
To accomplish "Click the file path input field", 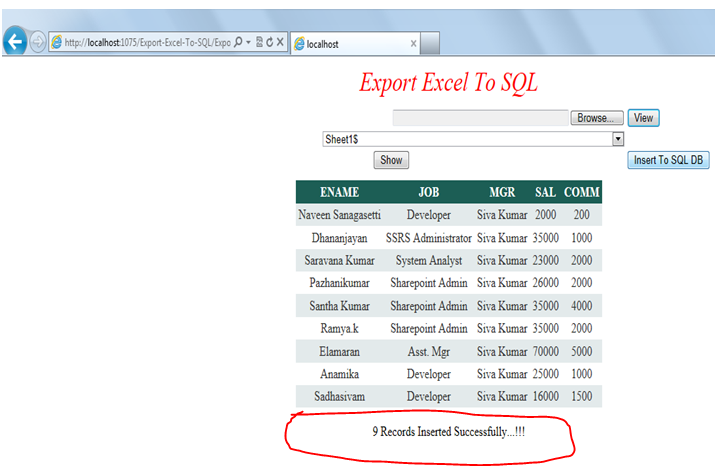I will 481,118.
